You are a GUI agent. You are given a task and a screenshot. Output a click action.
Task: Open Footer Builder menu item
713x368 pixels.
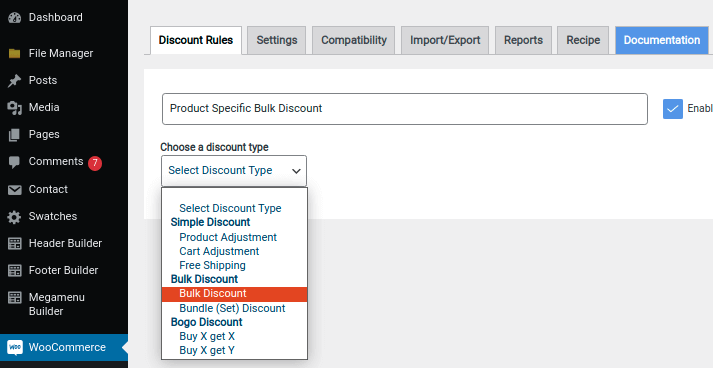(x=64, y=271)
